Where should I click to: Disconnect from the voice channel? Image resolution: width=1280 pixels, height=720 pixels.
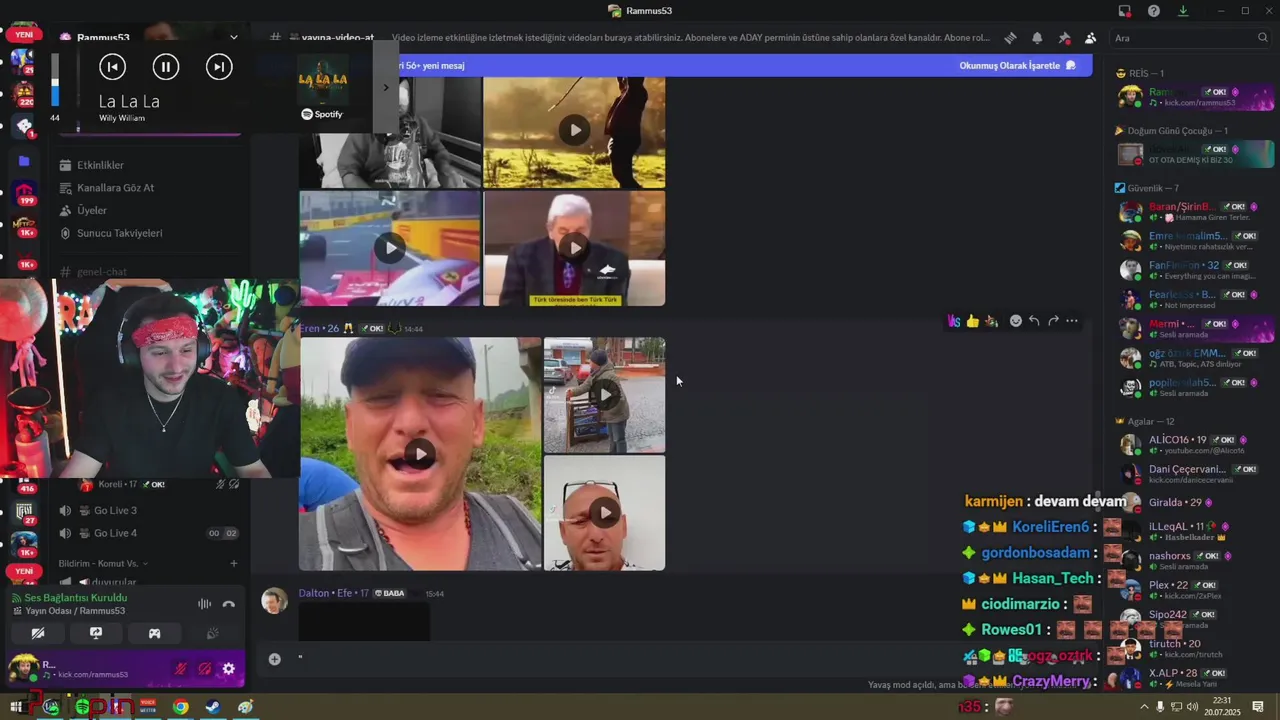point(229,604)
